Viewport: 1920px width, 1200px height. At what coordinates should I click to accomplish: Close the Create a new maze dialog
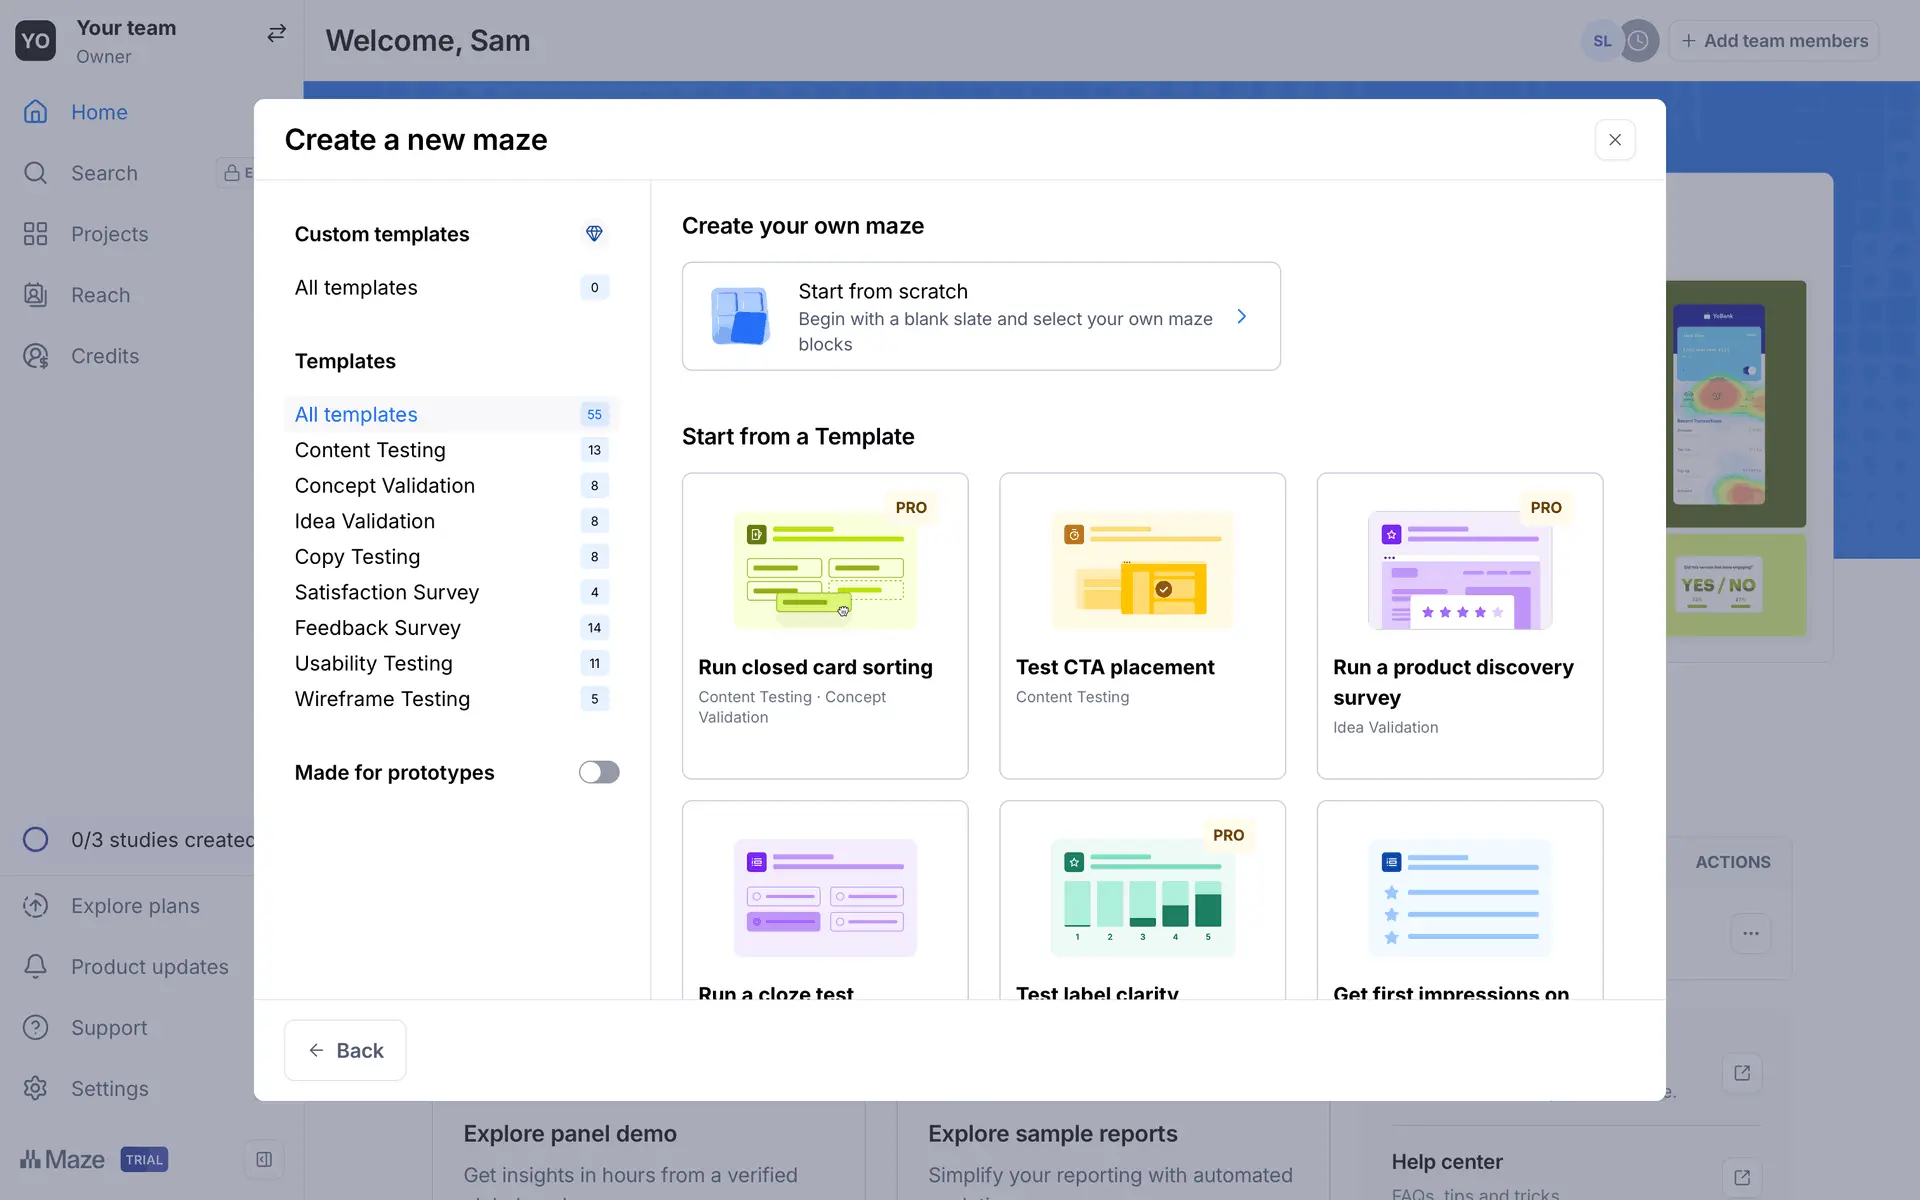point(1614,140)
